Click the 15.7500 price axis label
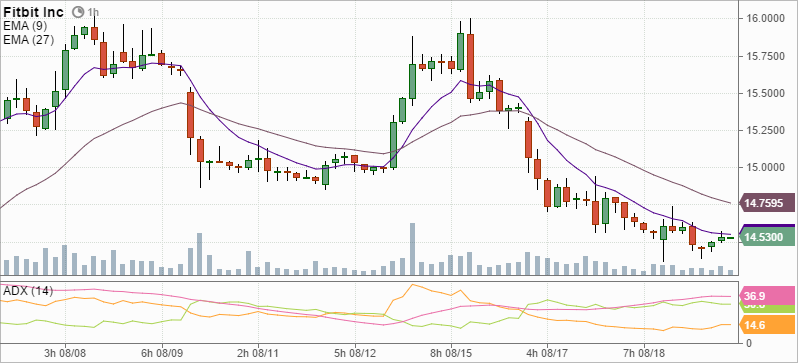Screen dimensions: 798x363 coord(764,56)
